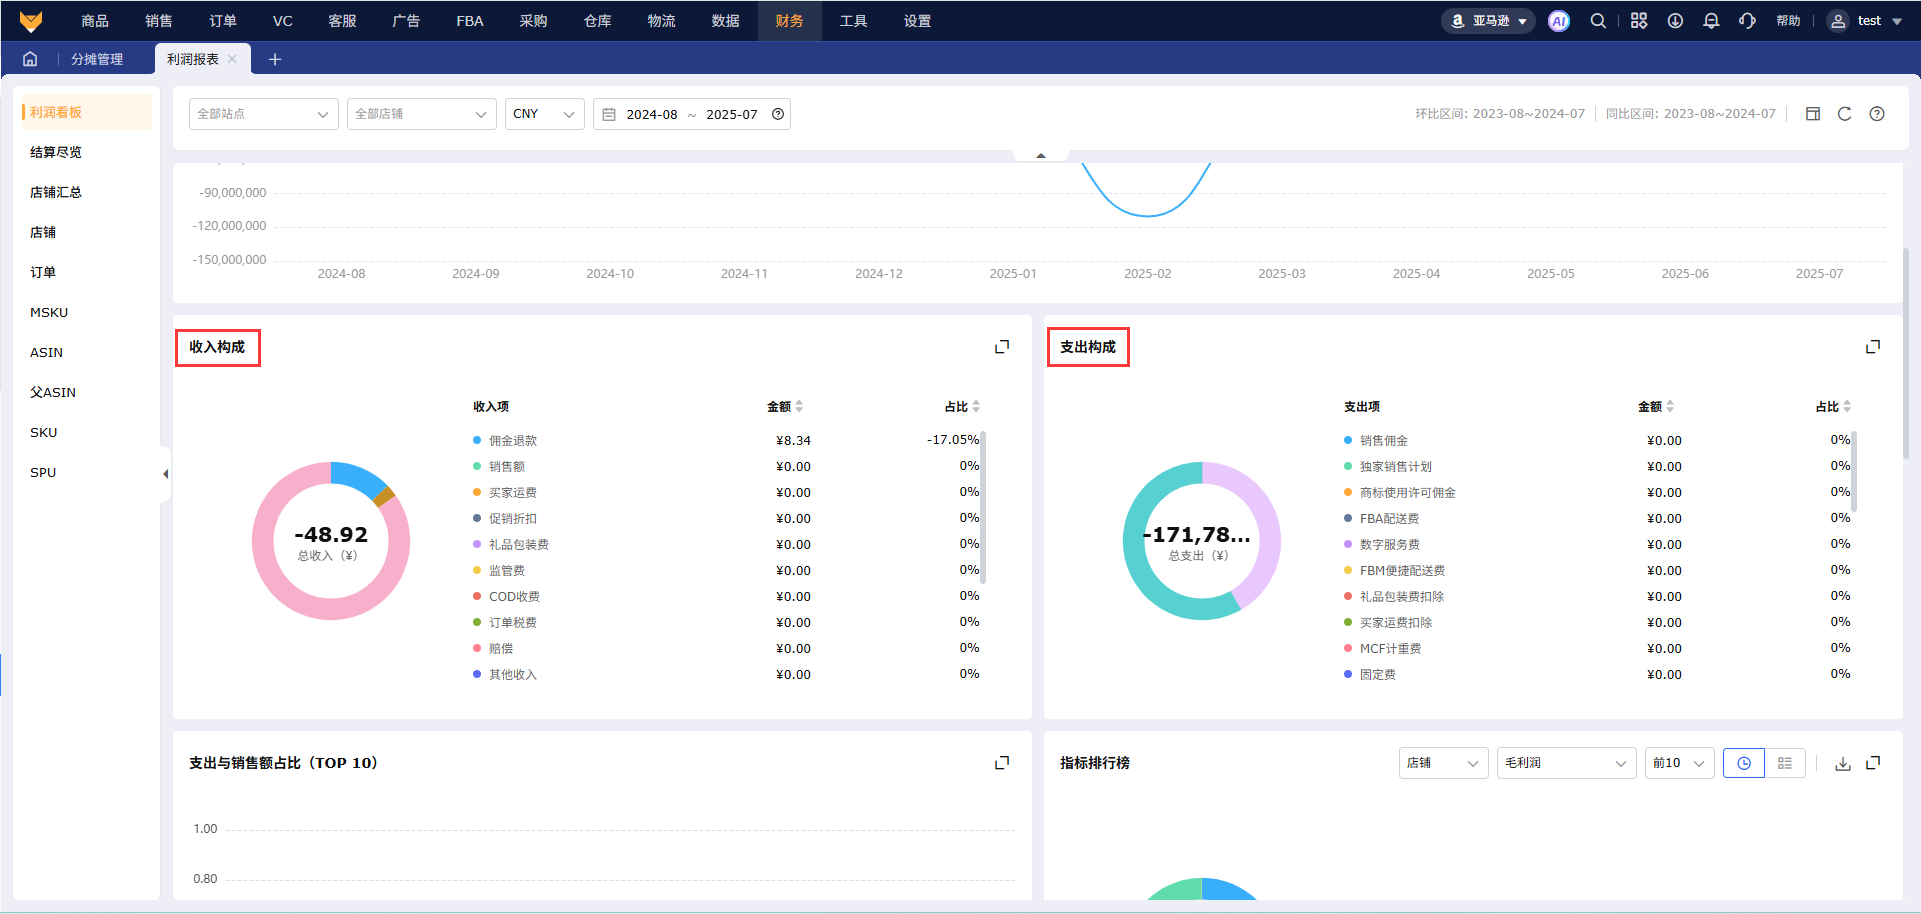Switch to the 分摊管理 tab
Viewport: 1921px width, 914px height.
click(97, 59)
